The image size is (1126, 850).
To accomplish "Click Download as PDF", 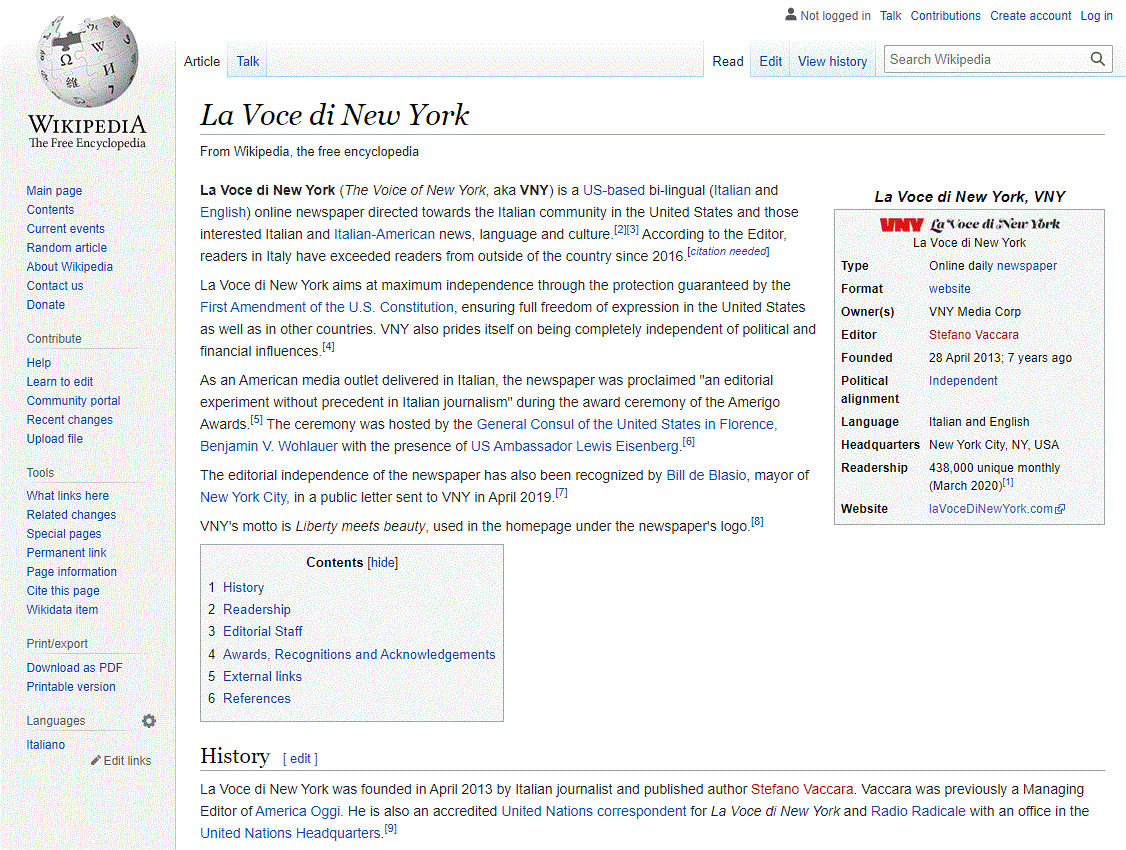I will 74,668.
